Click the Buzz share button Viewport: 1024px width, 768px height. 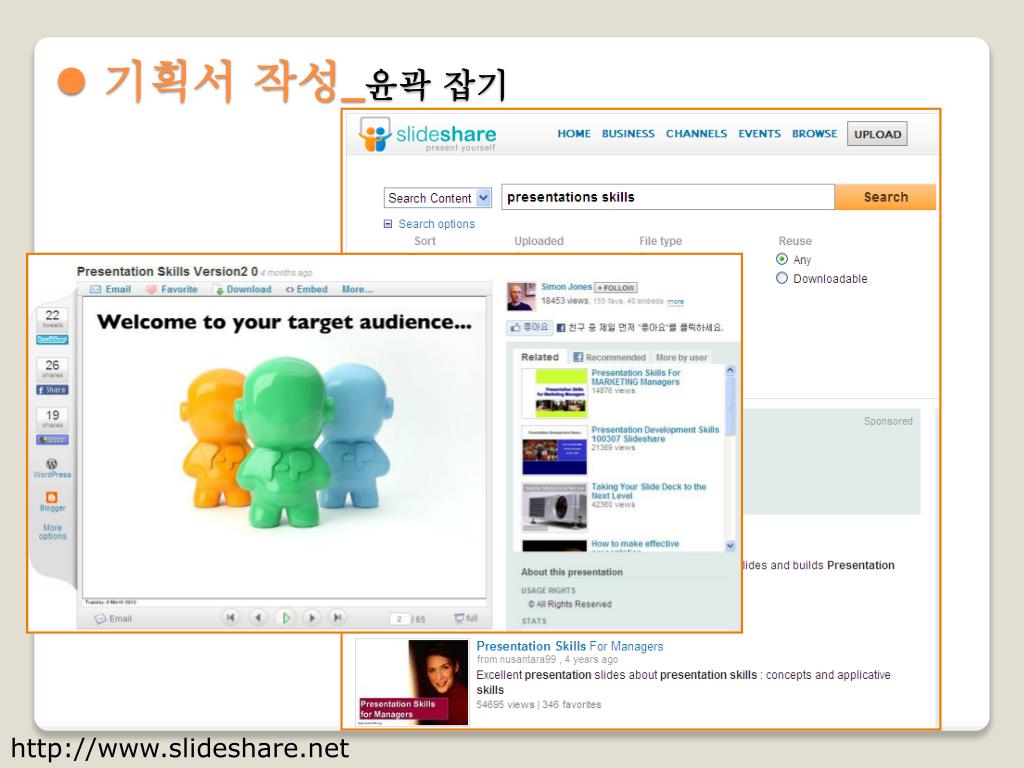point(52,440)
